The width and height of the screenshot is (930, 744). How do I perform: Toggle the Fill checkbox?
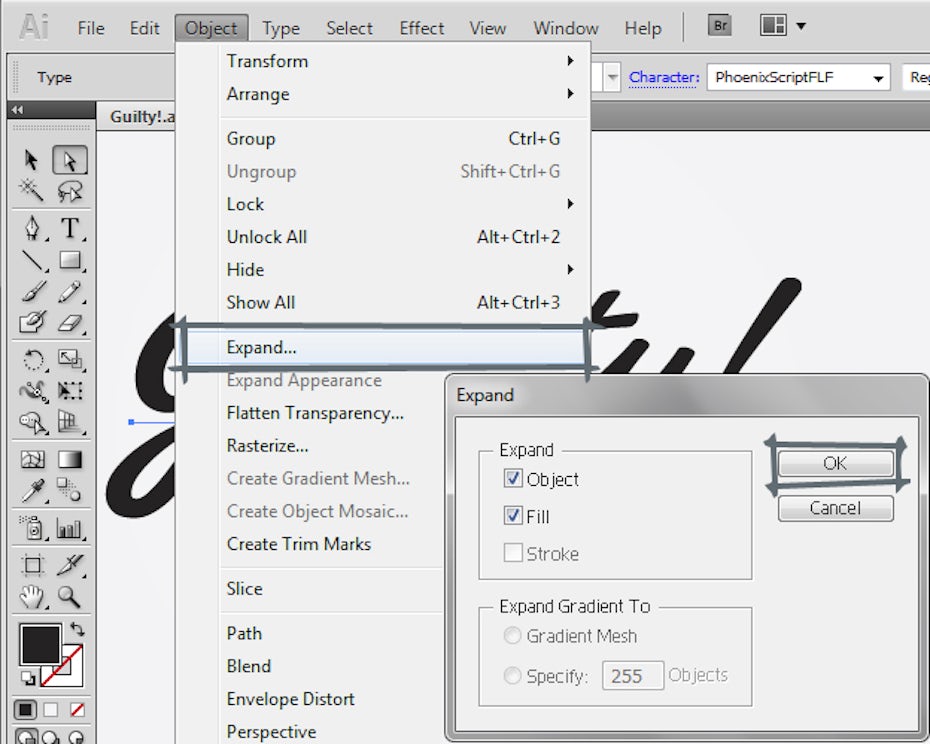coord(514,517)
